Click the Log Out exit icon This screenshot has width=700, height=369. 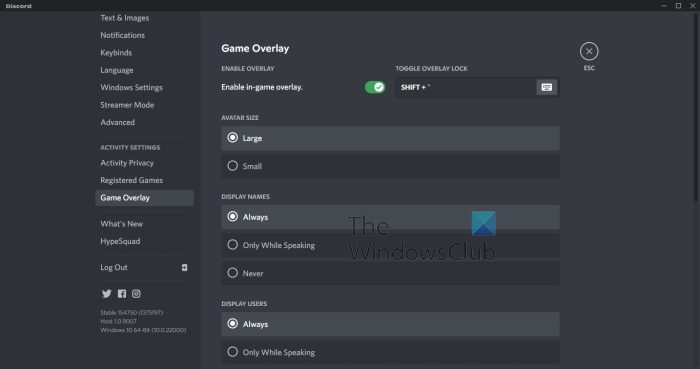coord(184,267)
